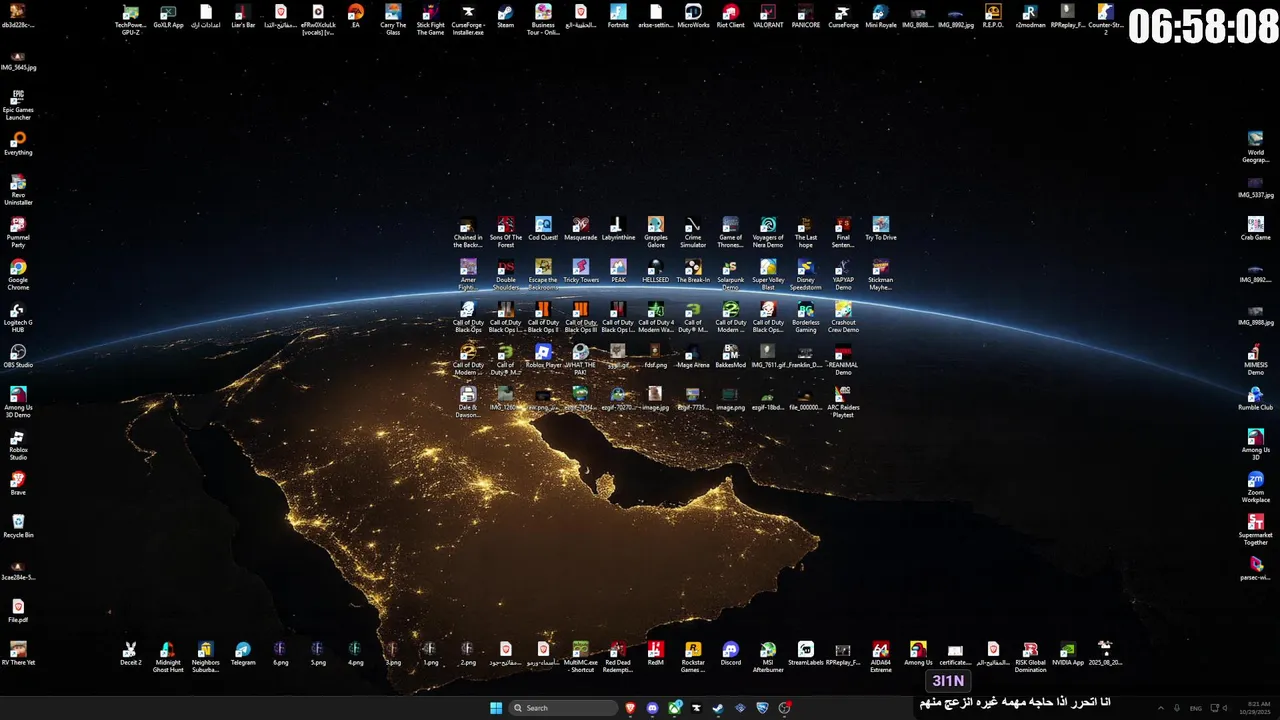The height and width of the screenshot is (720, 1280).
Task: Open the Steam desktop shortcut
Action: 505,16
